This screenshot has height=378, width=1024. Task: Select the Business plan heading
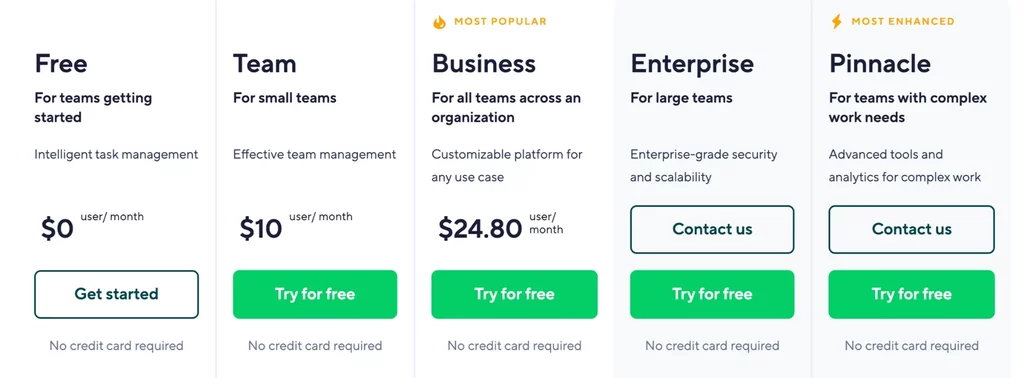[x=484, y=64]
